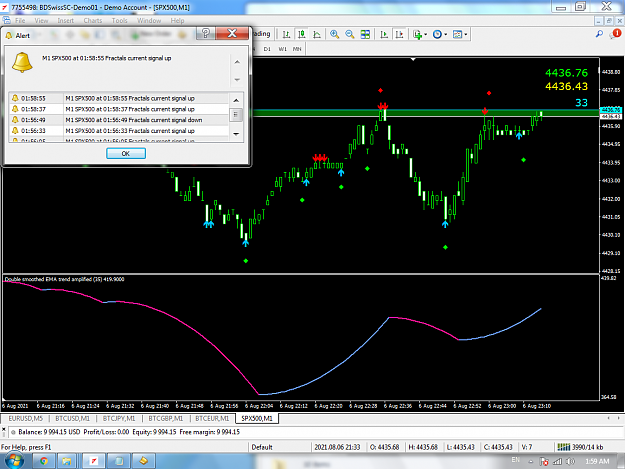Open the Window menu
The height and width of the screenshot is (469, 625).
[149, 20]
